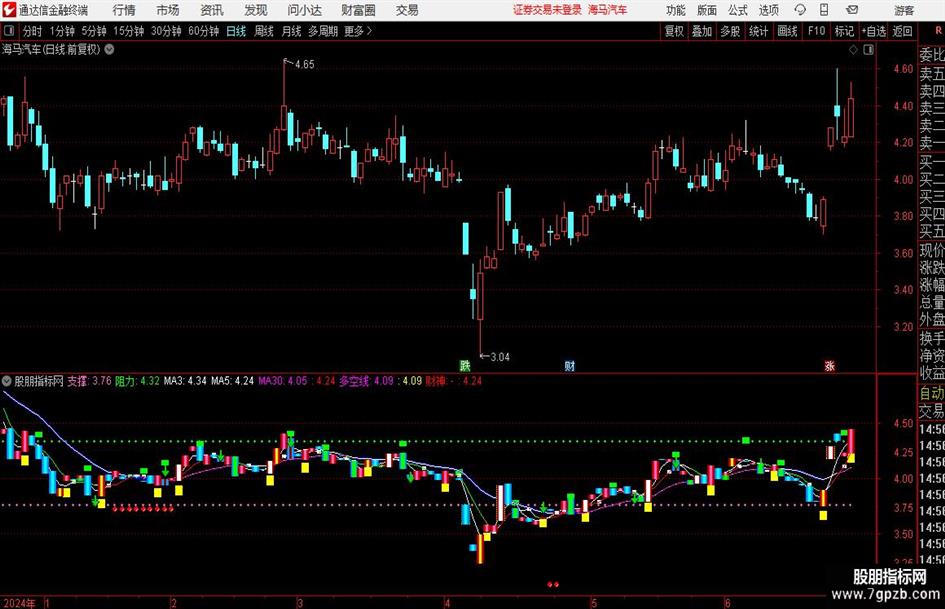Expand the 海马汽车 chart title dropdown
Viewport: 945px width, 609px height.
pos(110,49)
